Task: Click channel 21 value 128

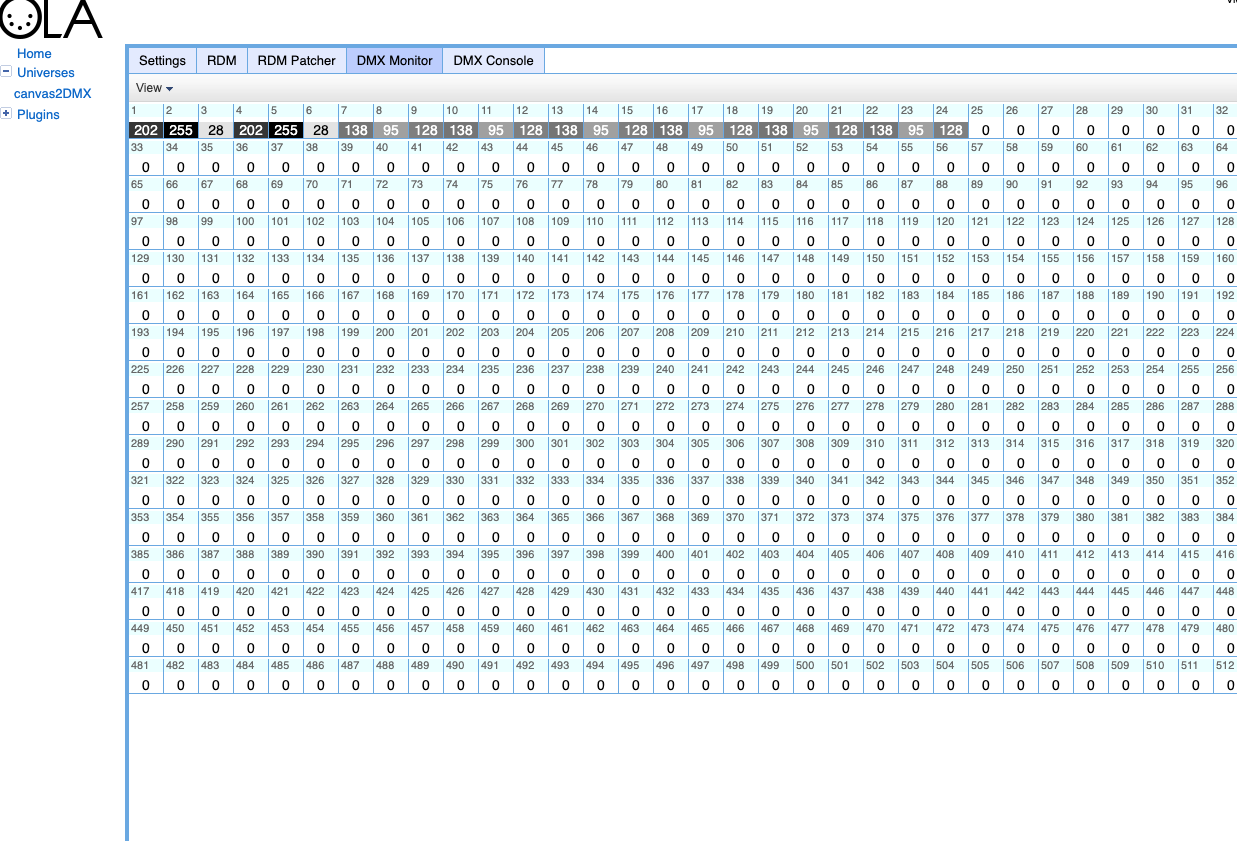Action: [846, 130]
